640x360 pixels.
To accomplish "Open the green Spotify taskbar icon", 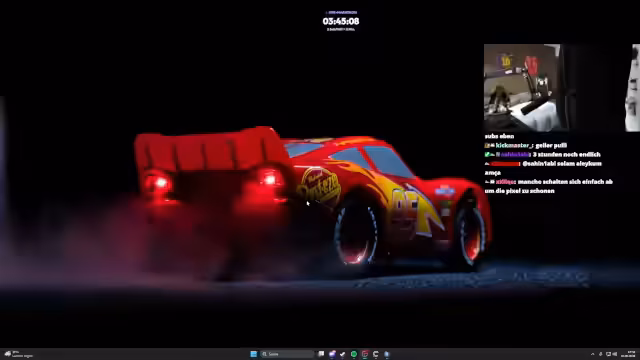I will coord(354,354).
